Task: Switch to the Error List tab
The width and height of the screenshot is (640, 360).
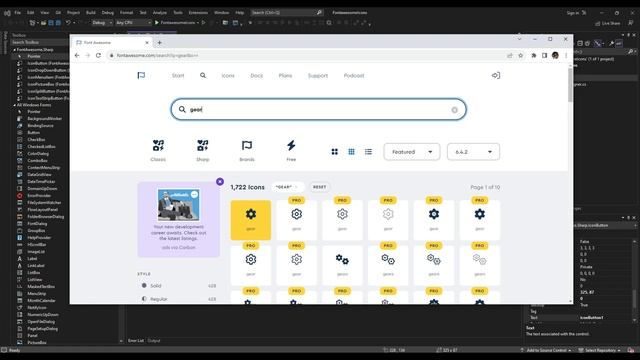Action: pyautogui.click(x=136, y=340)
